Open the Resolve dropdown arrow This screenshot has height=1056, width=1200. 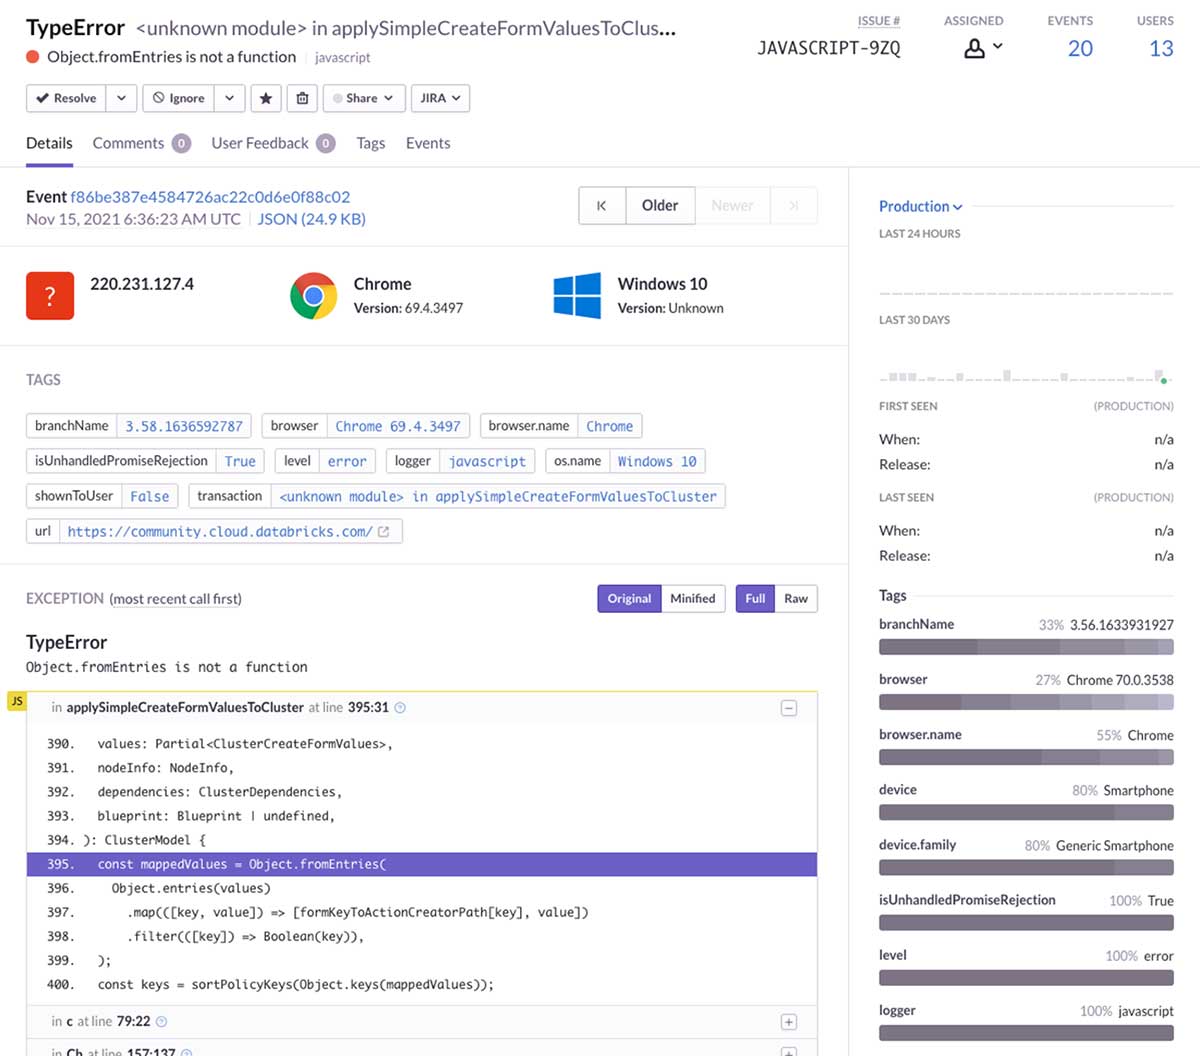[120, 98]
